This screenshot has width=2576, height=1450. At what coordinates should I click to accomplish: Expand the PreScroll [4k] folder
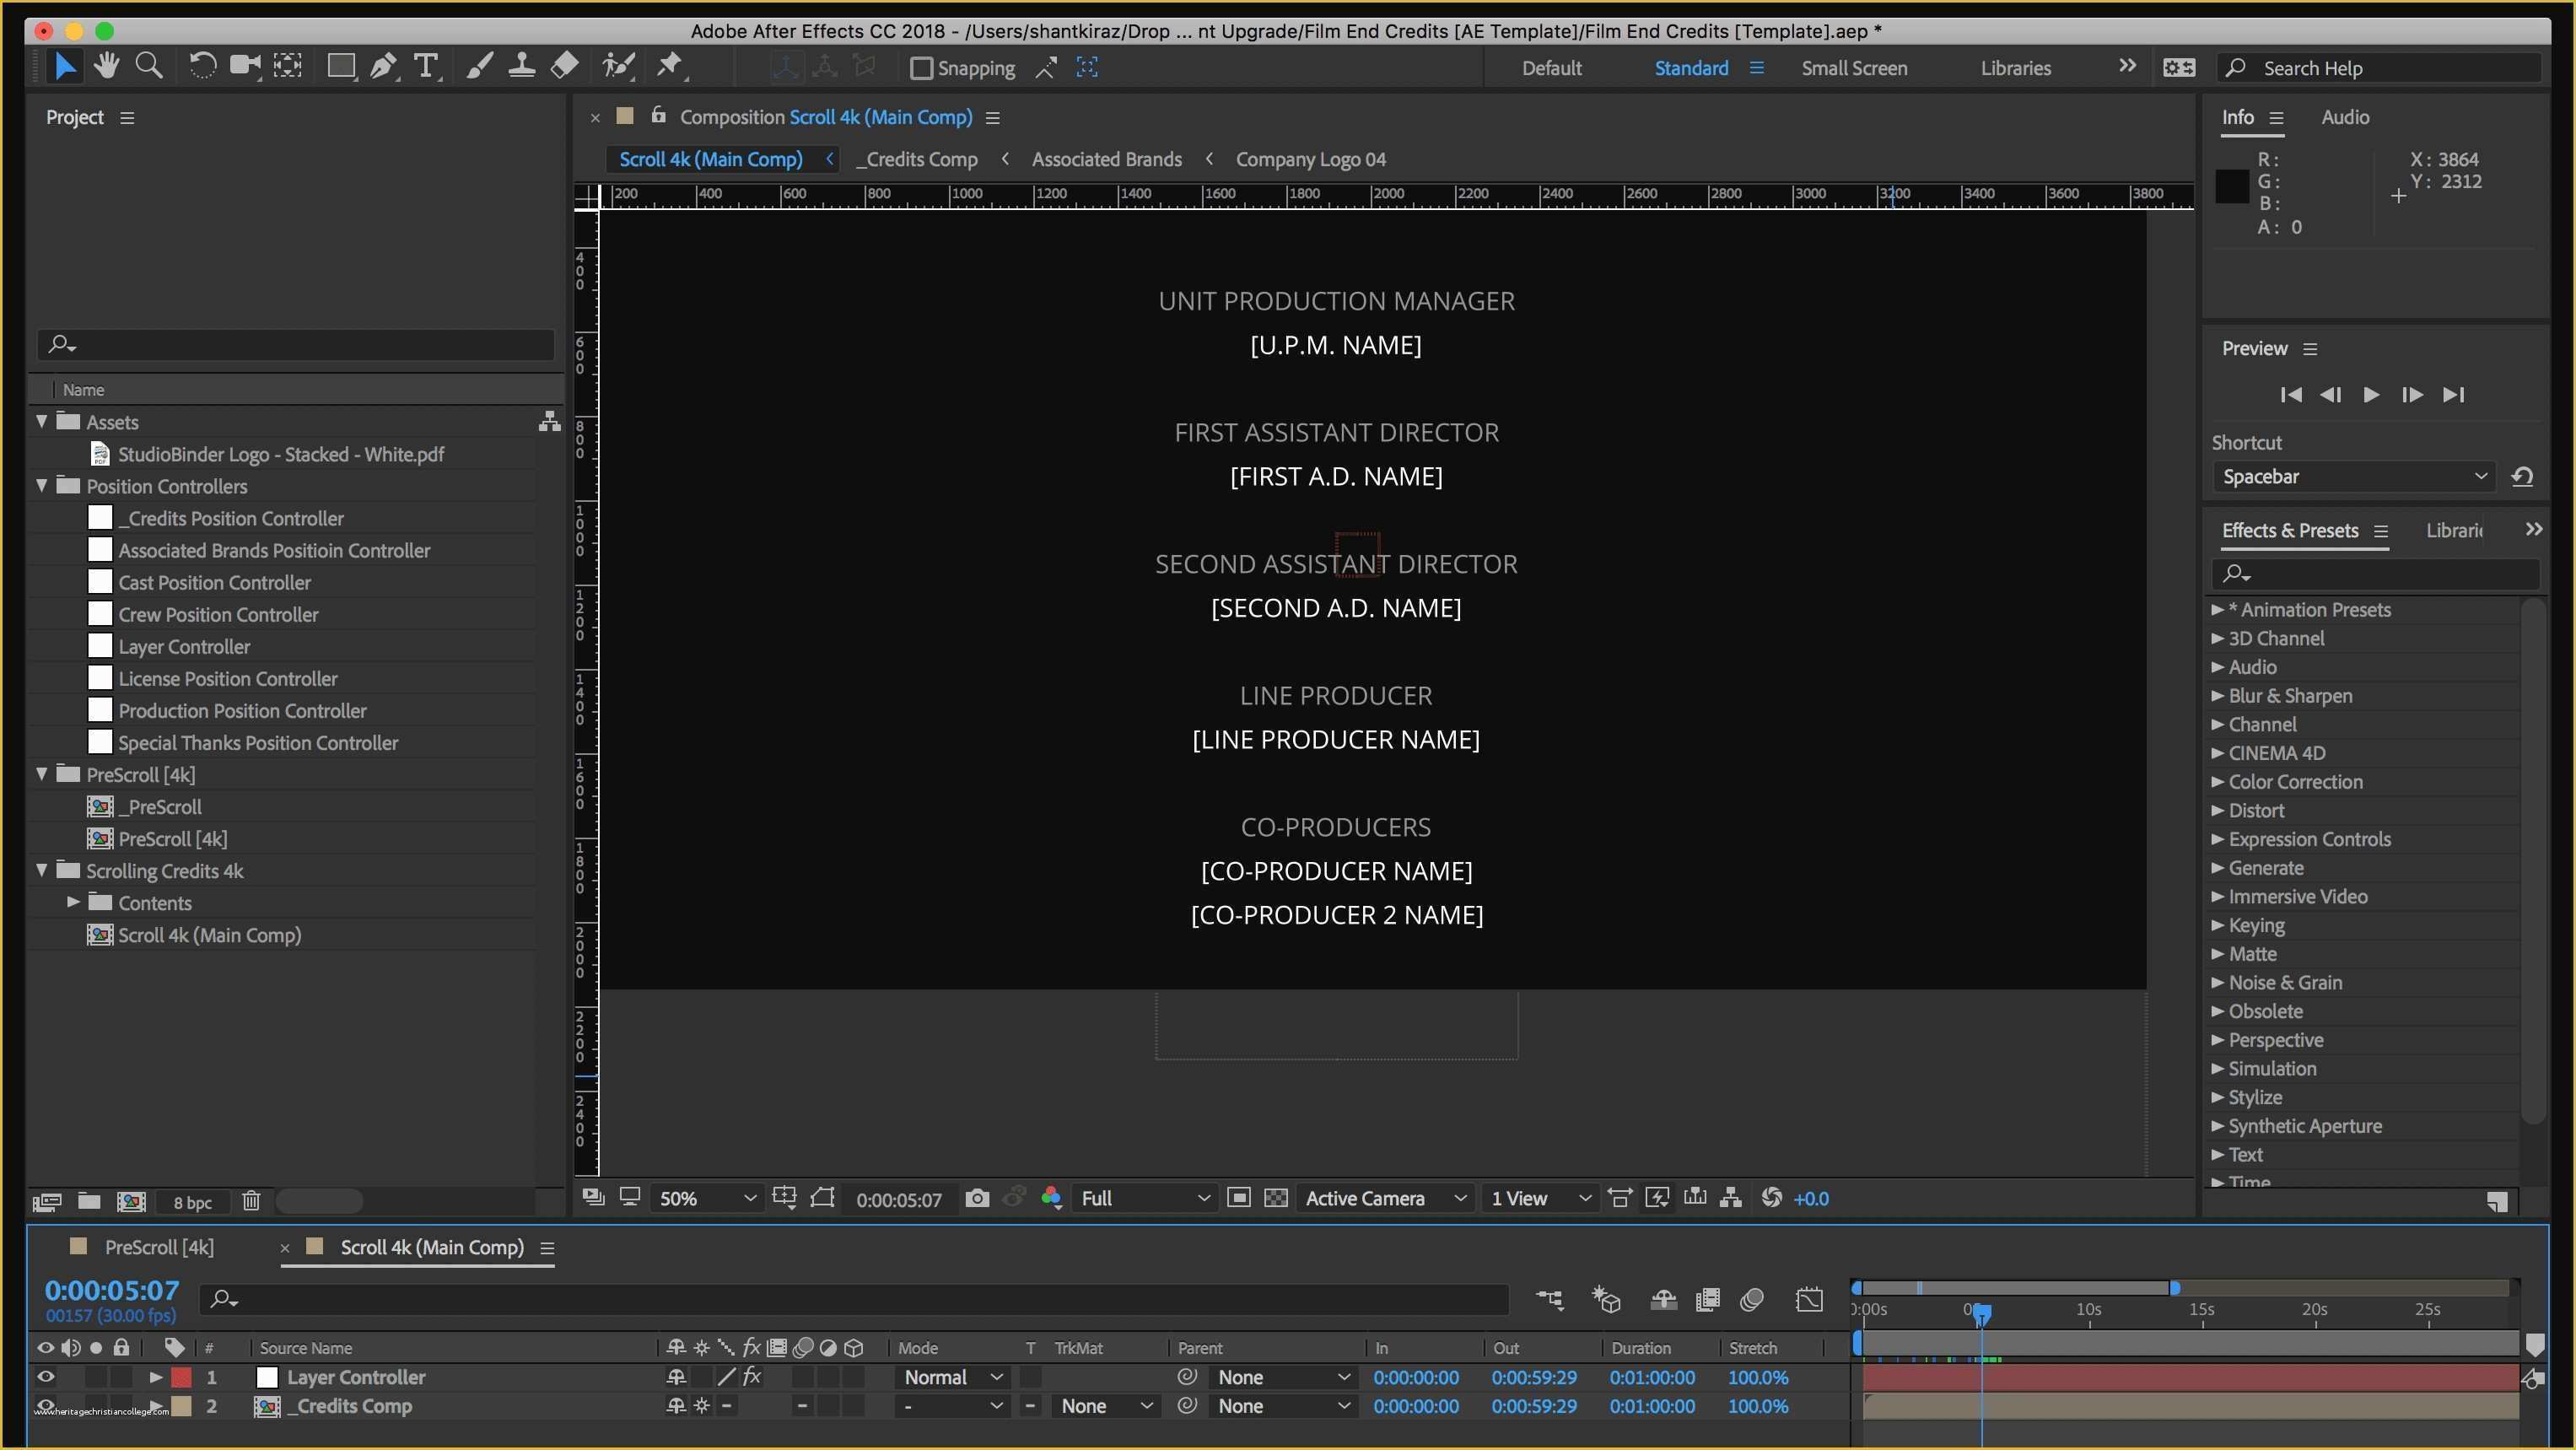click(x=39, y=774)
